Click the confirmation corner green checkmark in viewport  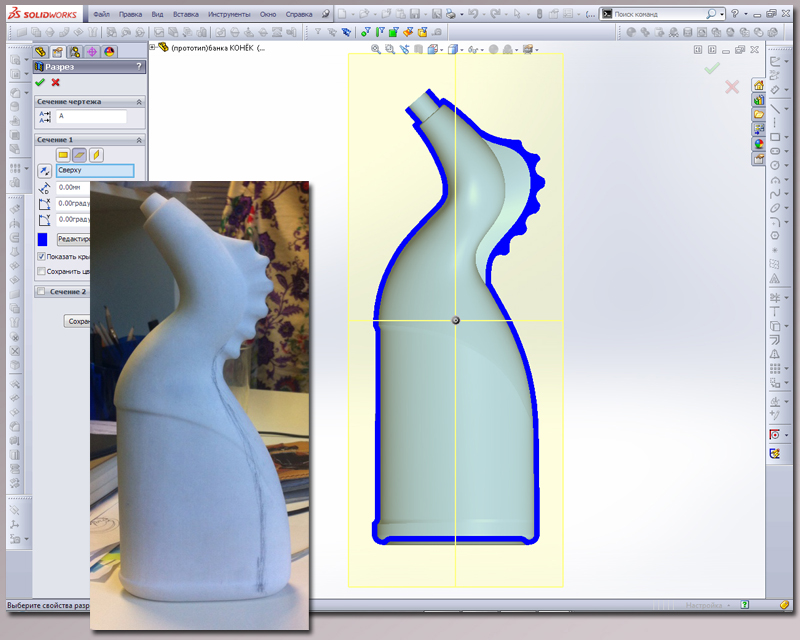point(712,68)
